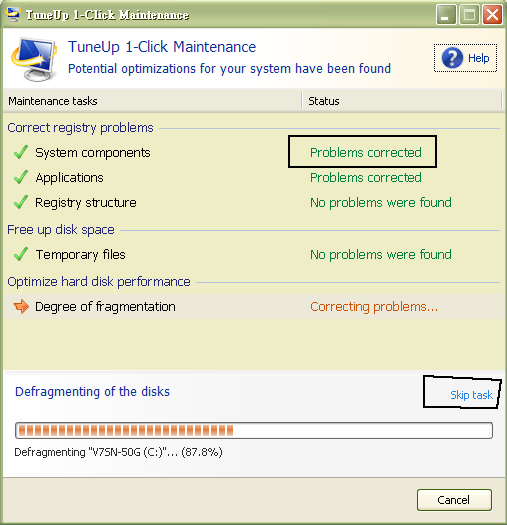Click the TuneUp title bar application icon

pos(13,14)
